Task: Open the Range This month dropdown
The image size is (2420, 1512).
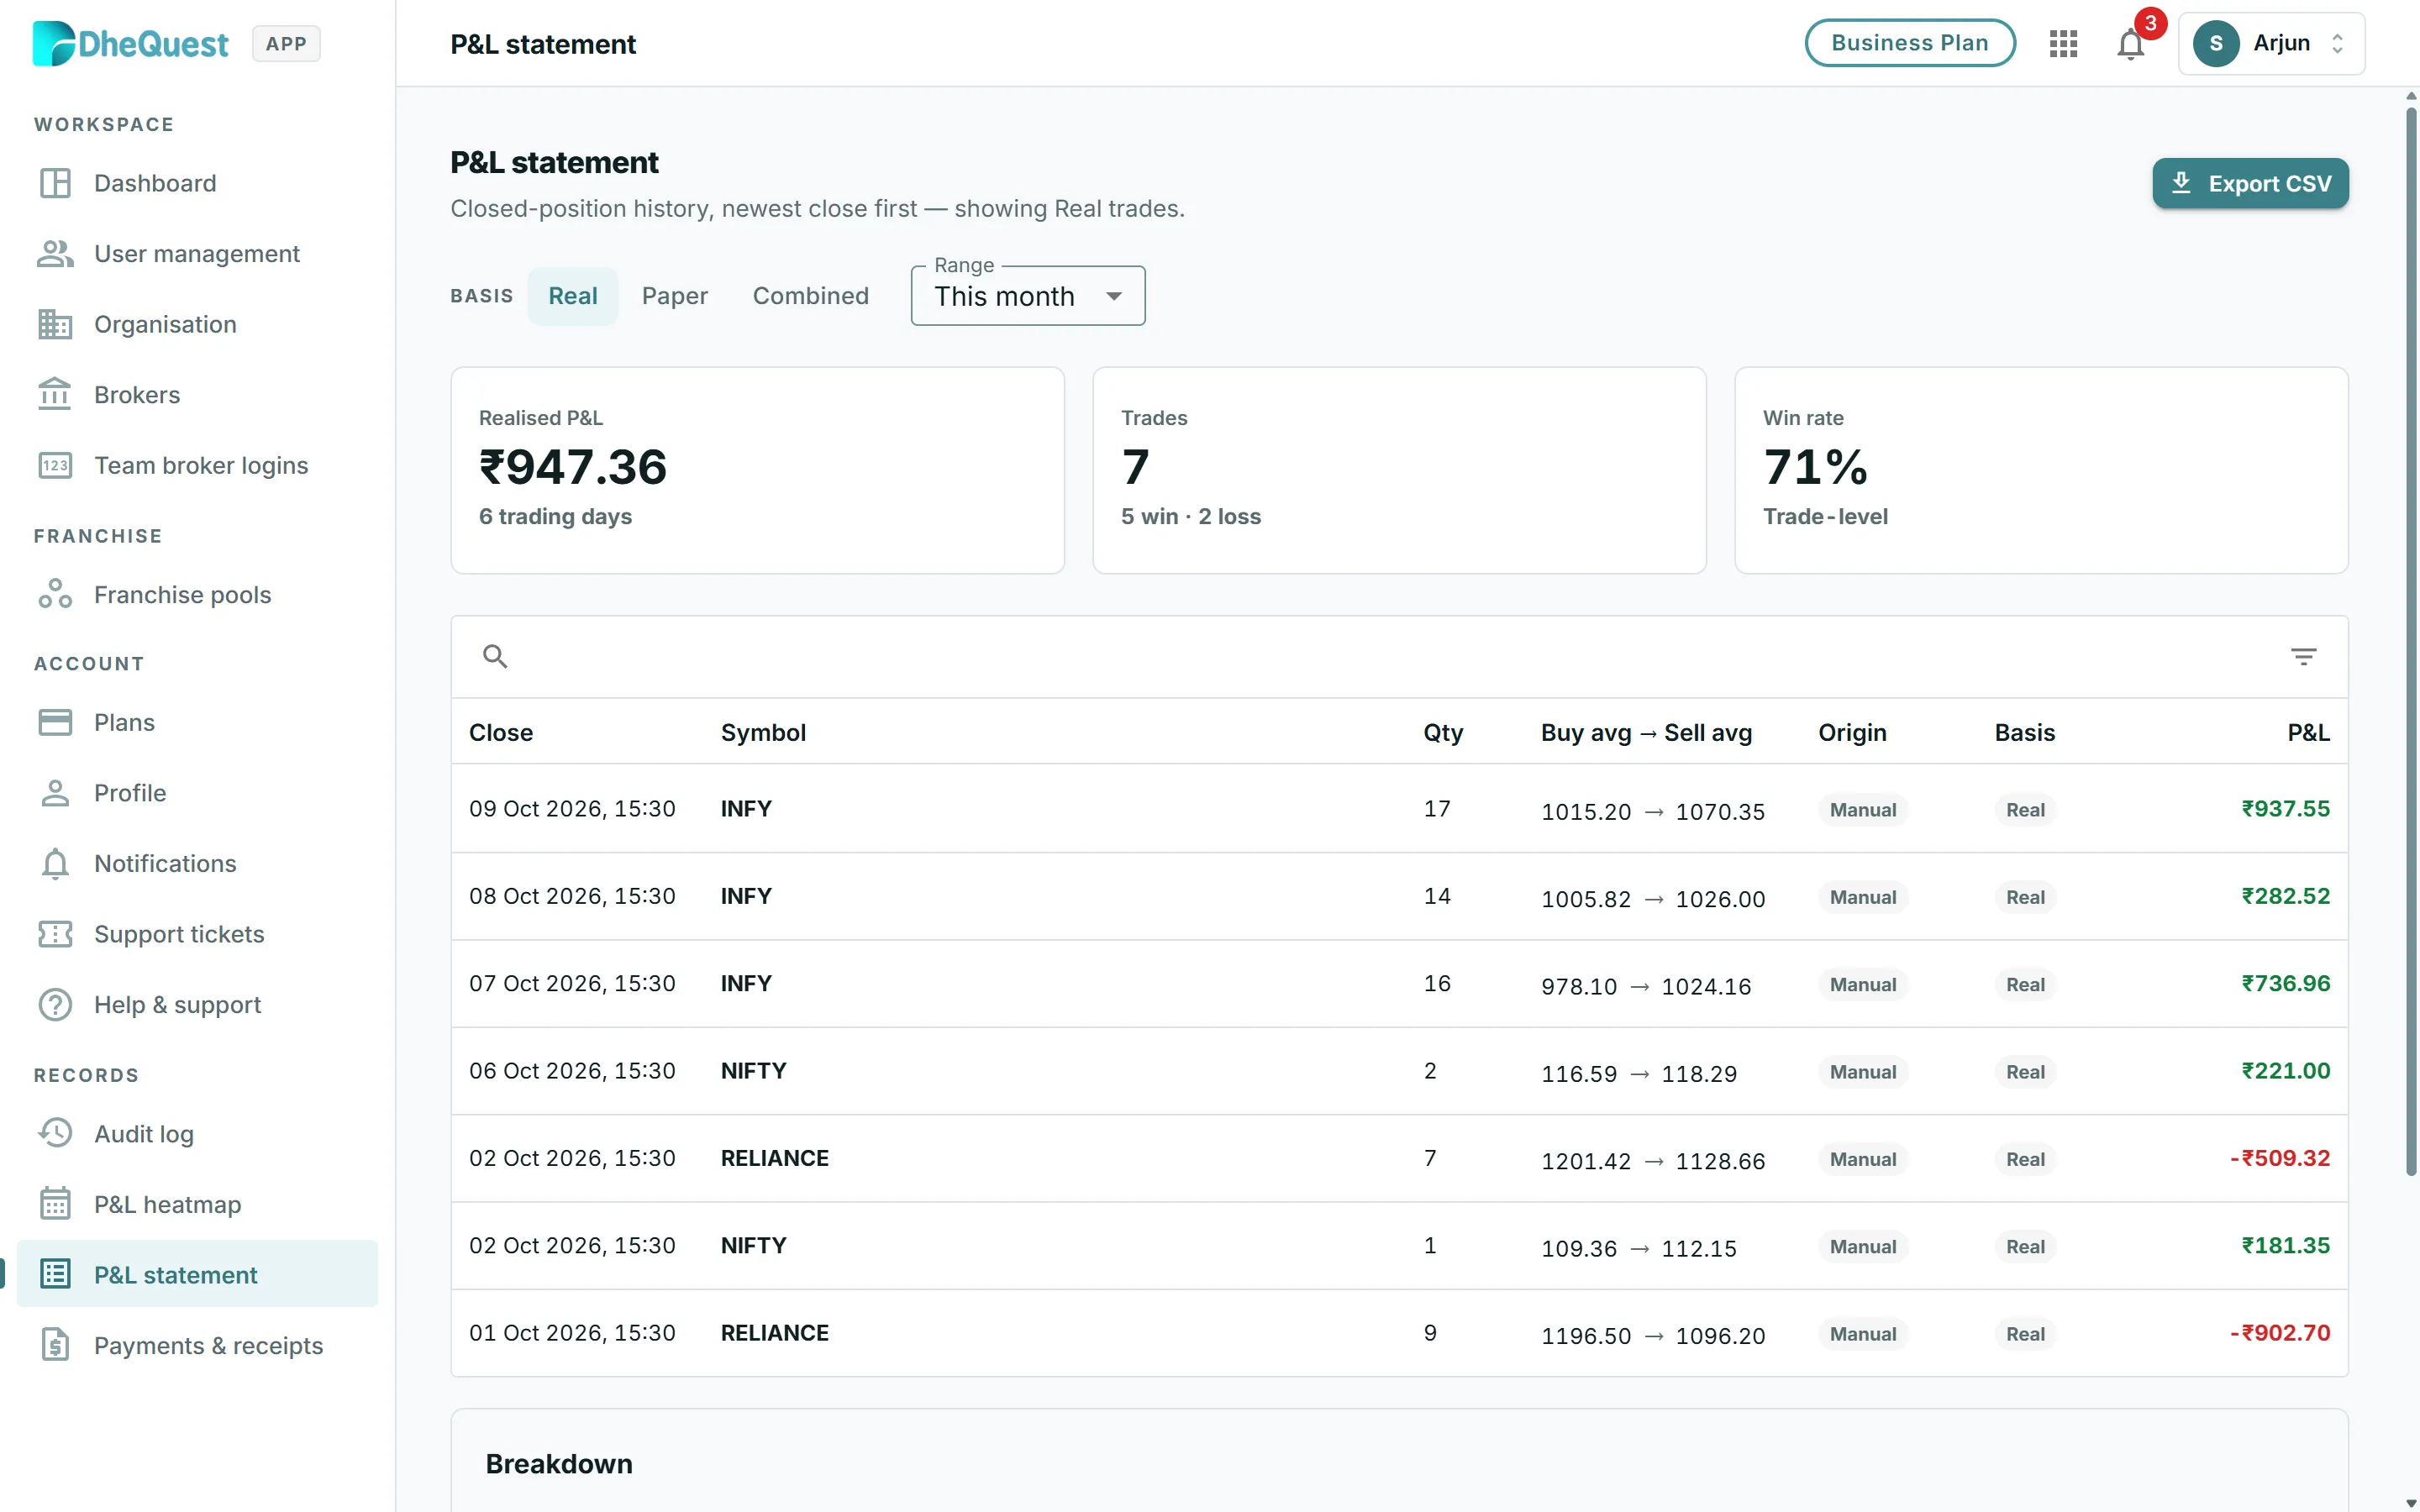Action: (1028, 296)
